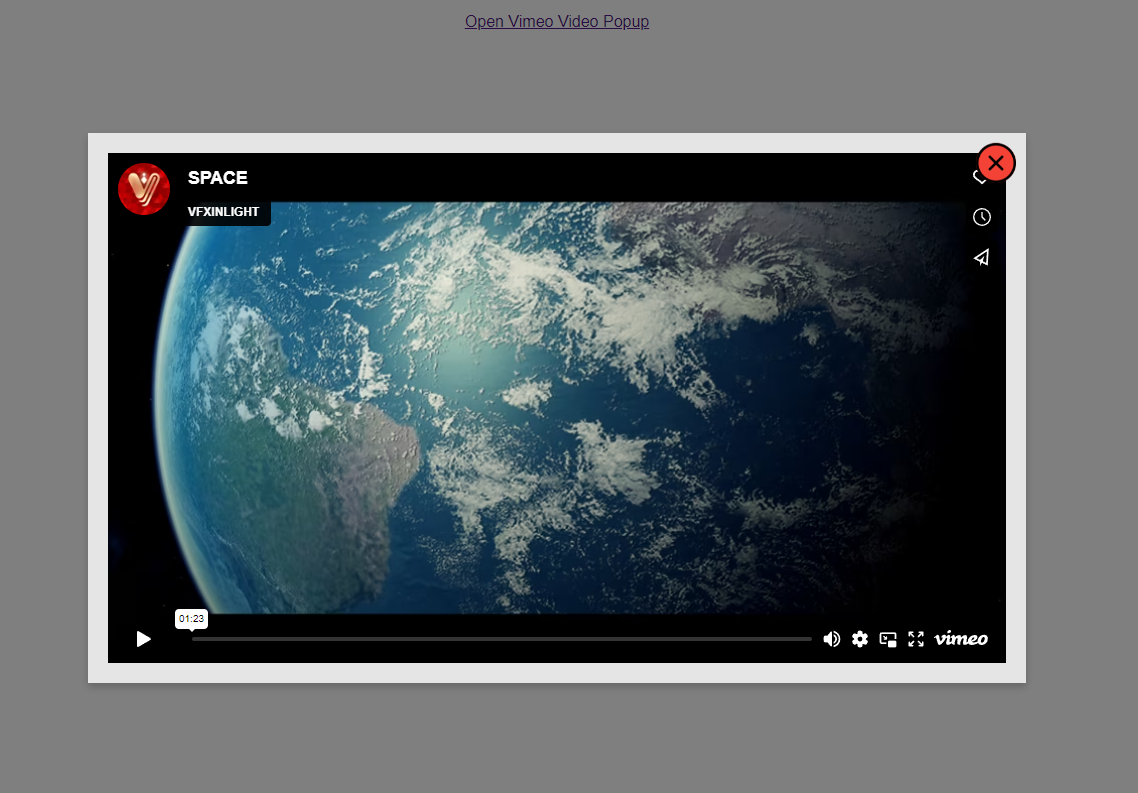Dismiss the popup with the red X button
This screenshot has height=793, width=1138.
996,162
